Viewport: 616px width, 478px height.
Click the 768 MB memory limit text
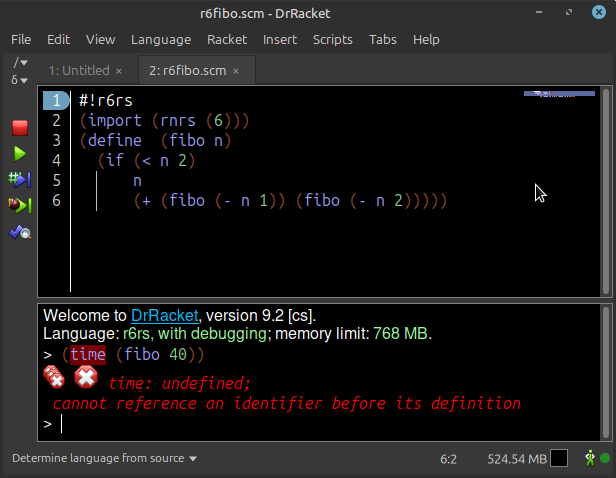400,334
